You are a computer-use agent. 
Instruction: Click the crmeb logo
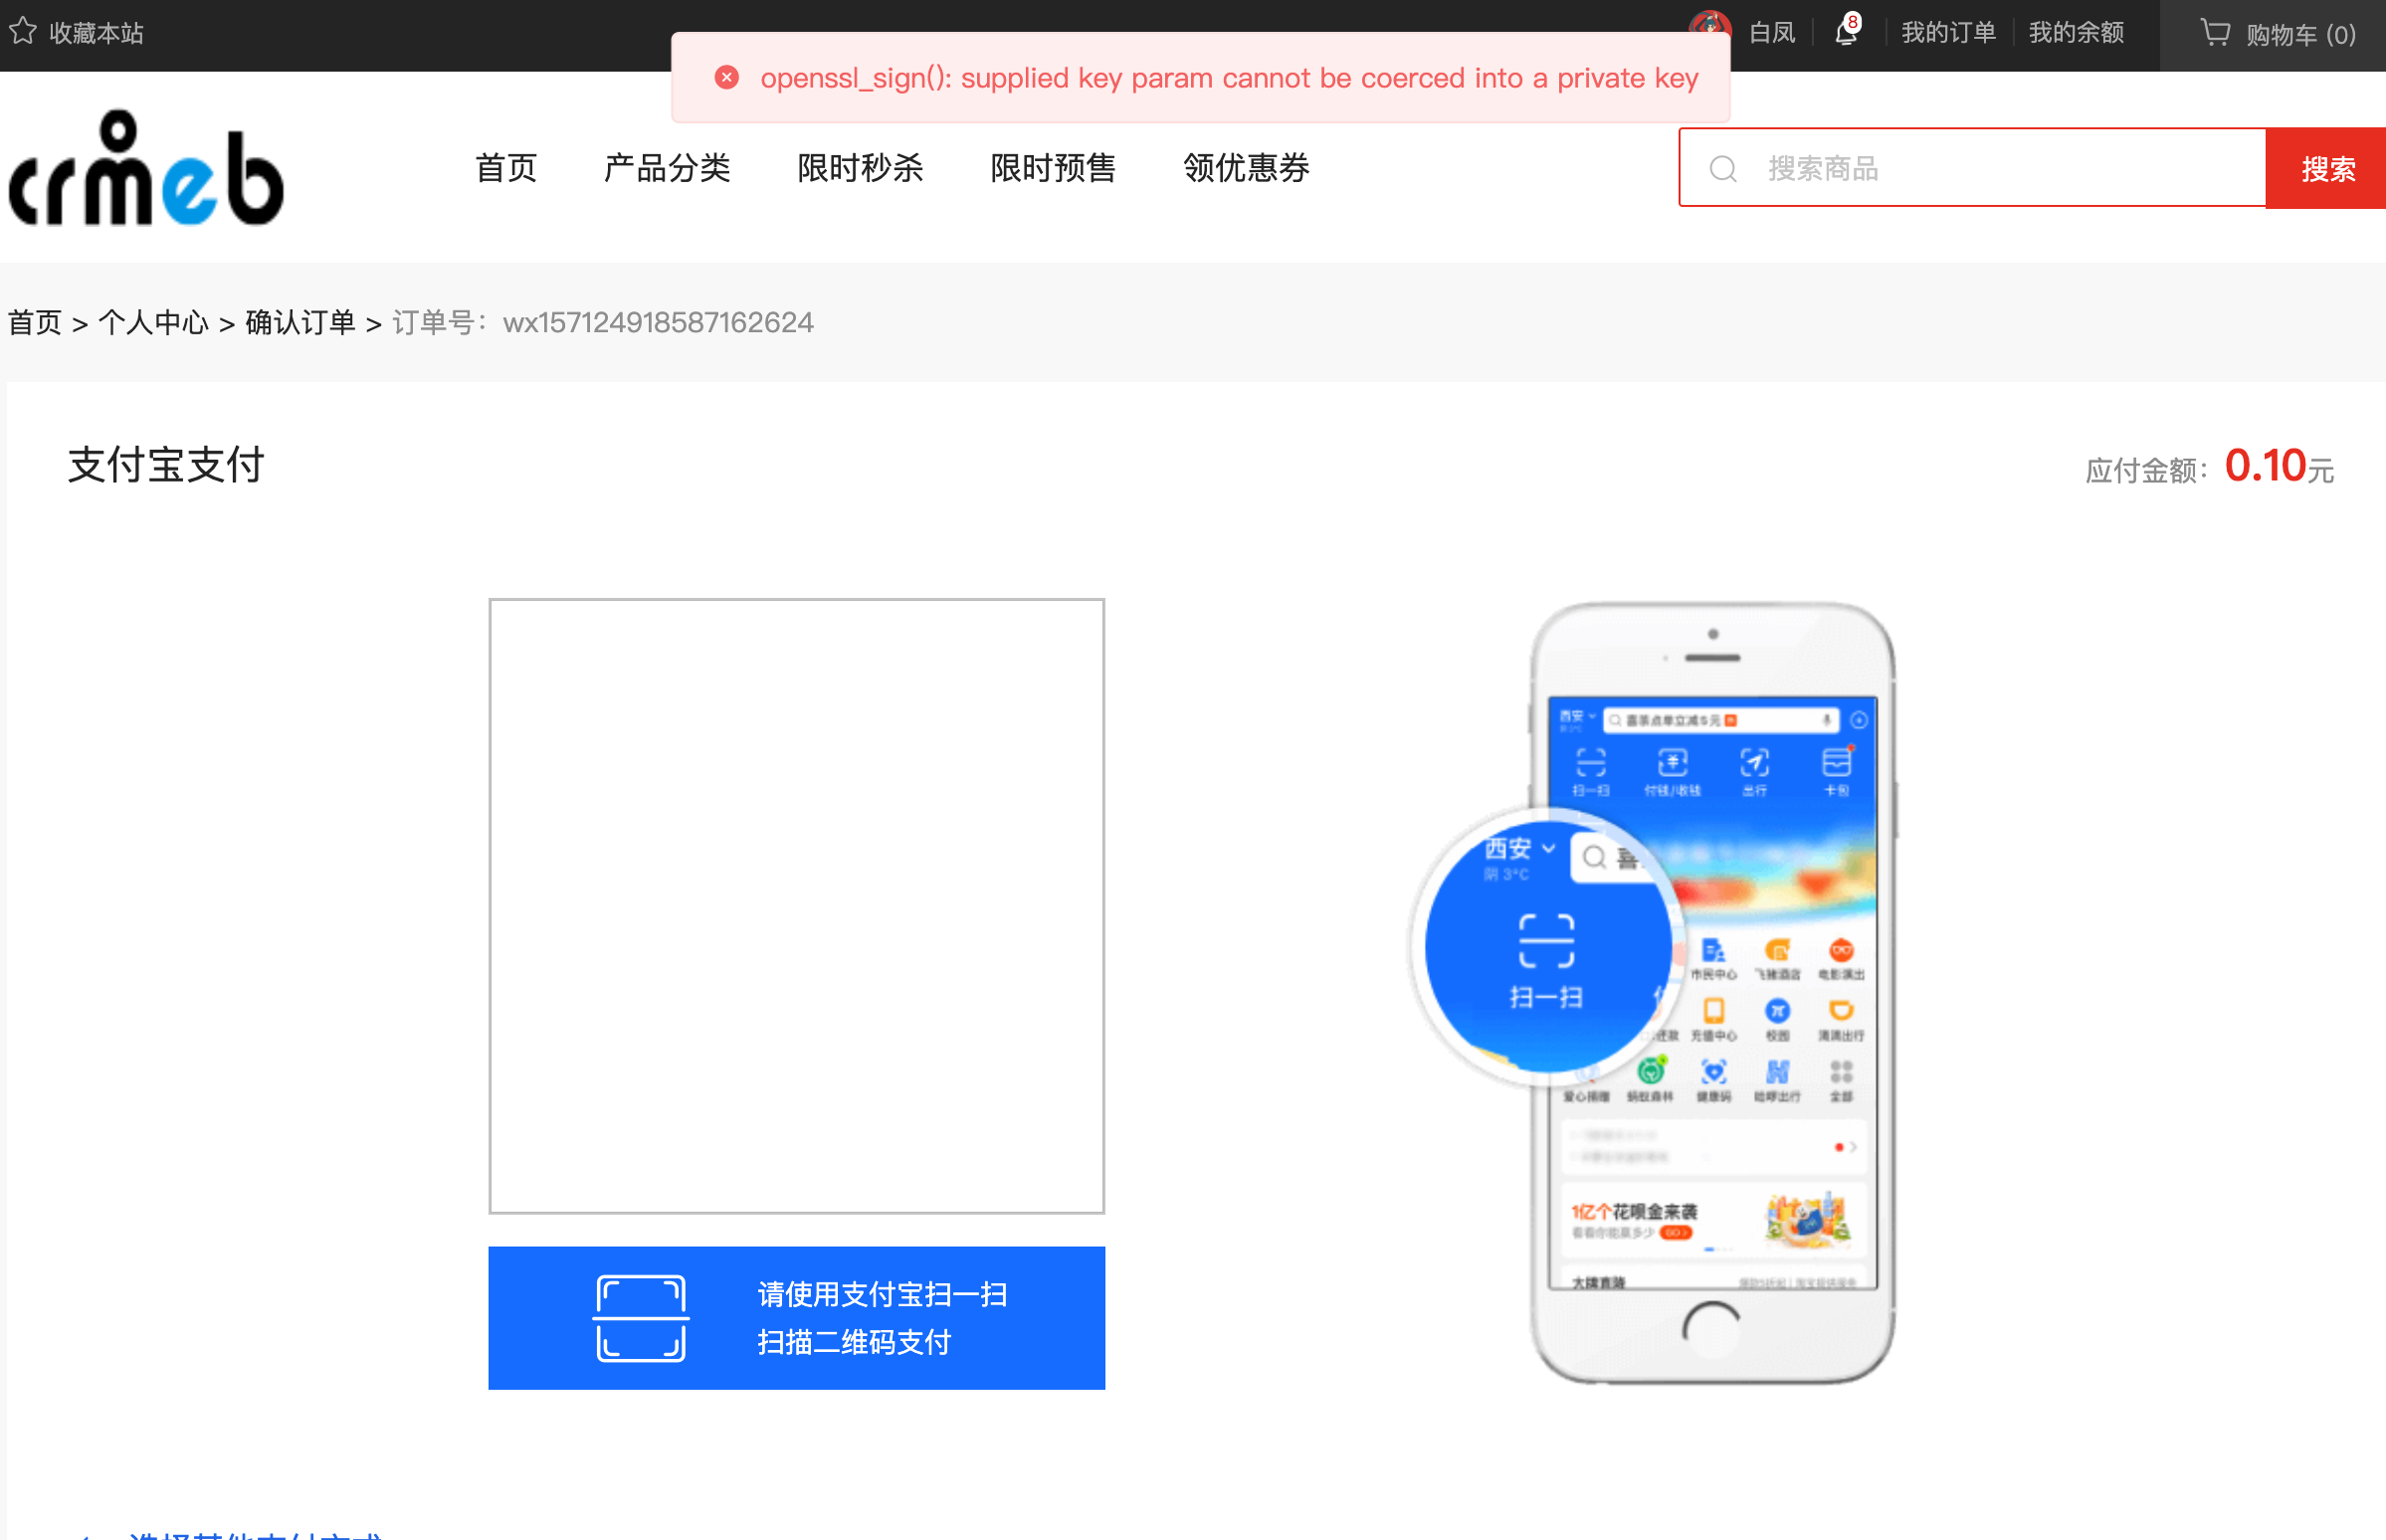click(x=147, y=168)
